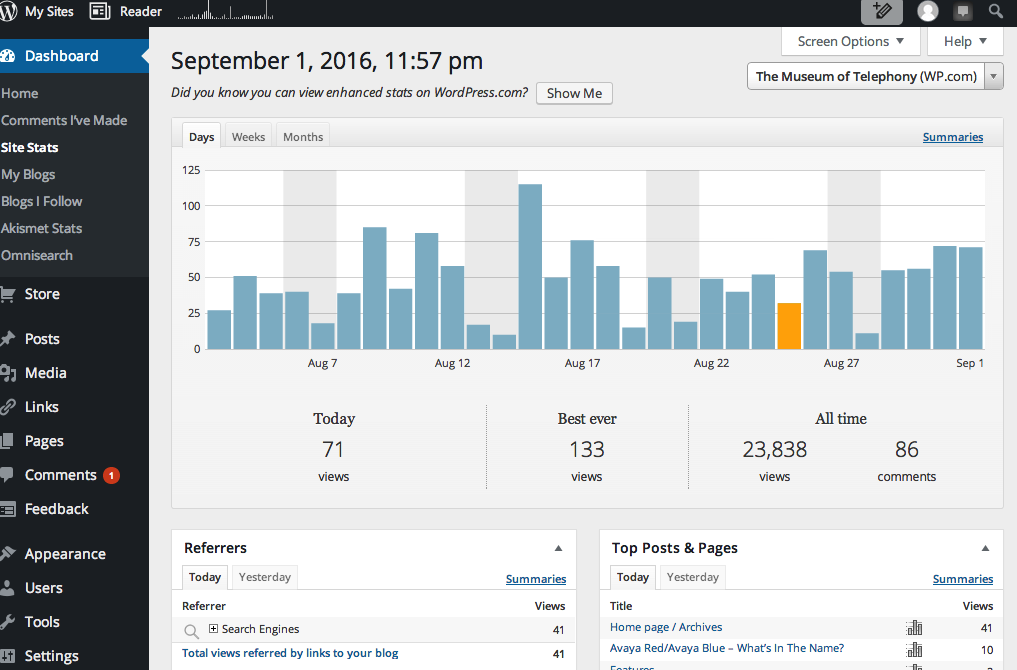Switch the chart to Weeks tab
Screen dimensions: 1017x670
248,137
